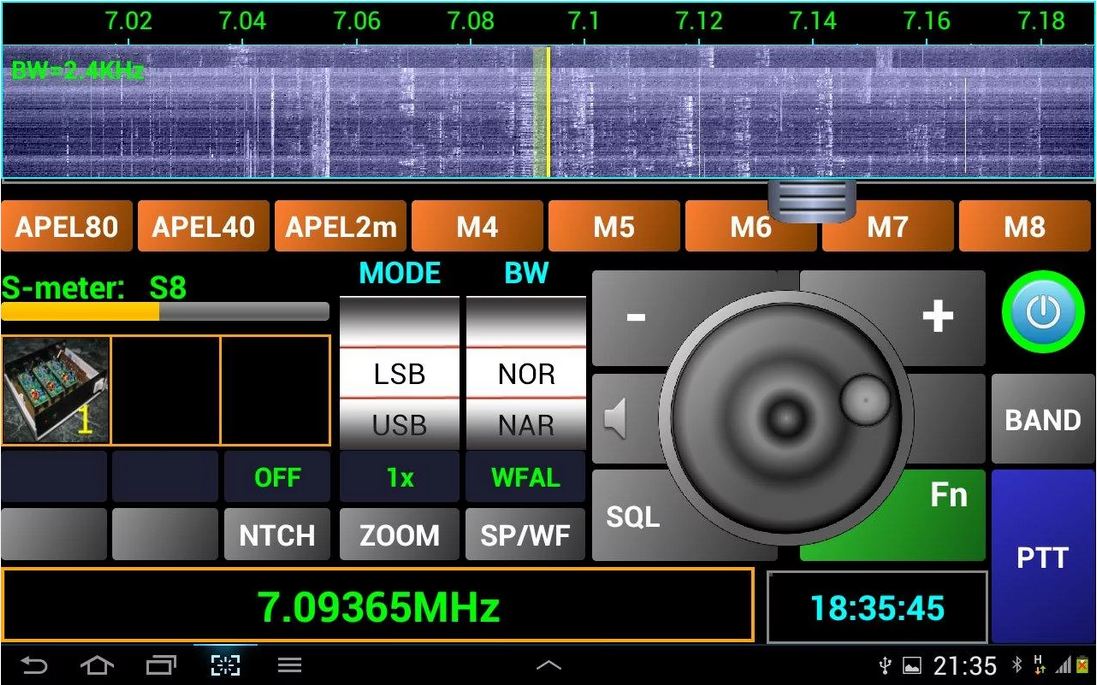
Task: Tap the battery status icon
Action: coord(1083,665)
